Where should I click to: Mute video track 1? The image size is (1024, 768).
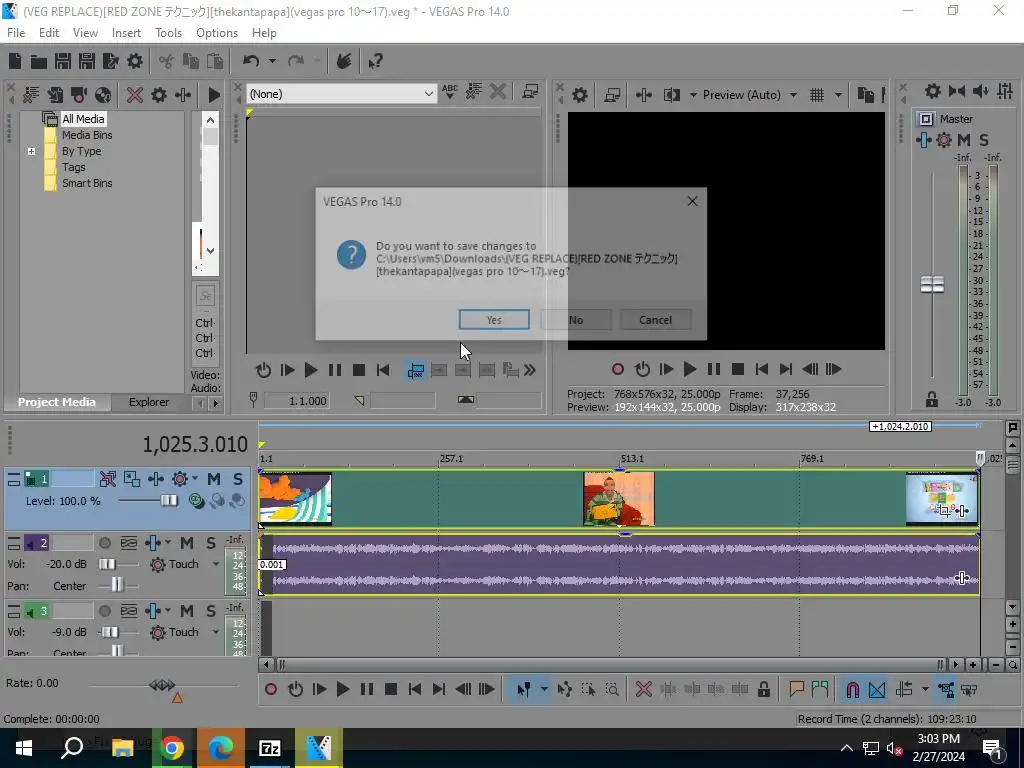coord(214,479)
